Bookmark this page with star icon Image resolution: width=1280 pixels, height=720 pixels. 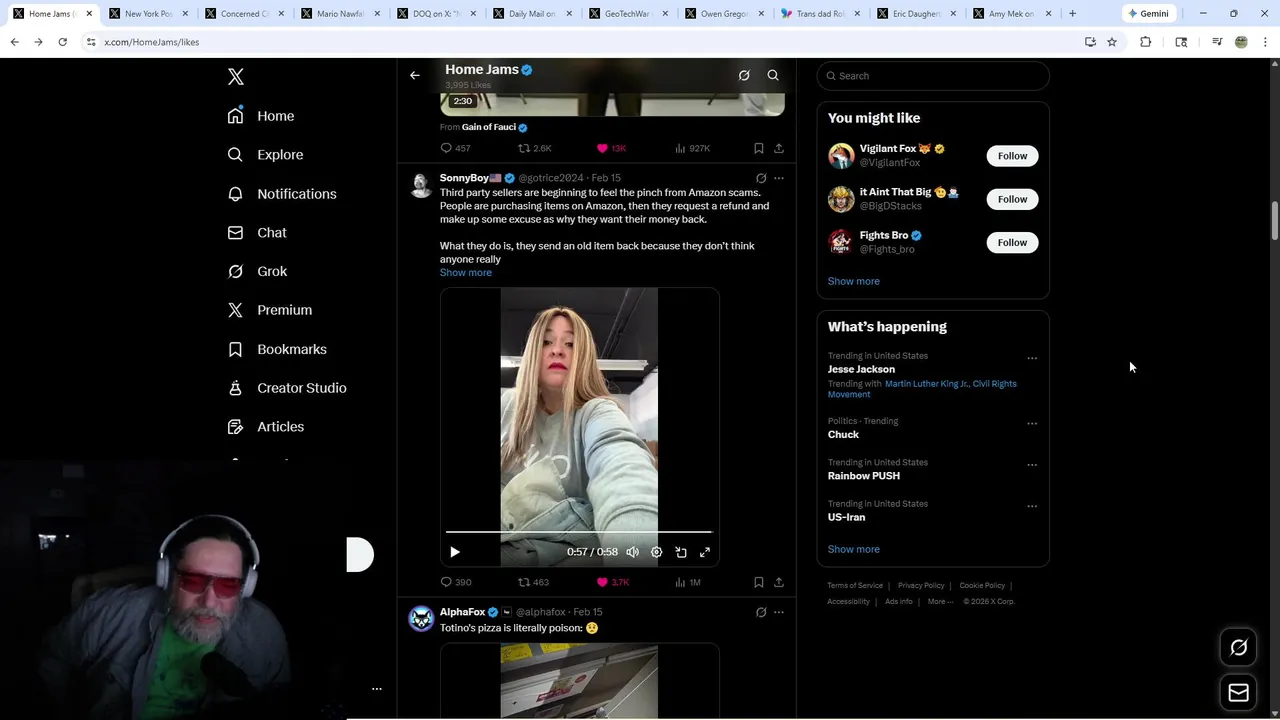point(1112,42)
